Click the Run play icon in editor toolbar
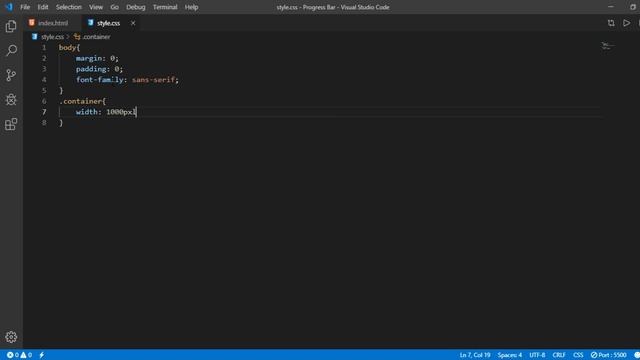Viewport: 640px width, 360px height. coord(627,23)
